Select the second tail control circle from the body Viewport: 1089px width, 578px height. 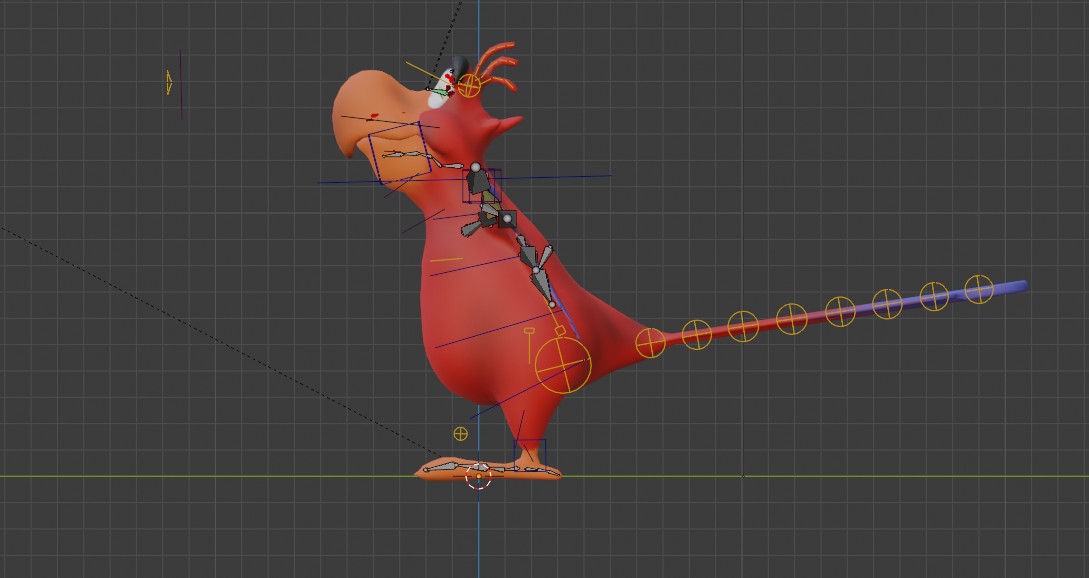pyautogui.click(x=697, y=335)
